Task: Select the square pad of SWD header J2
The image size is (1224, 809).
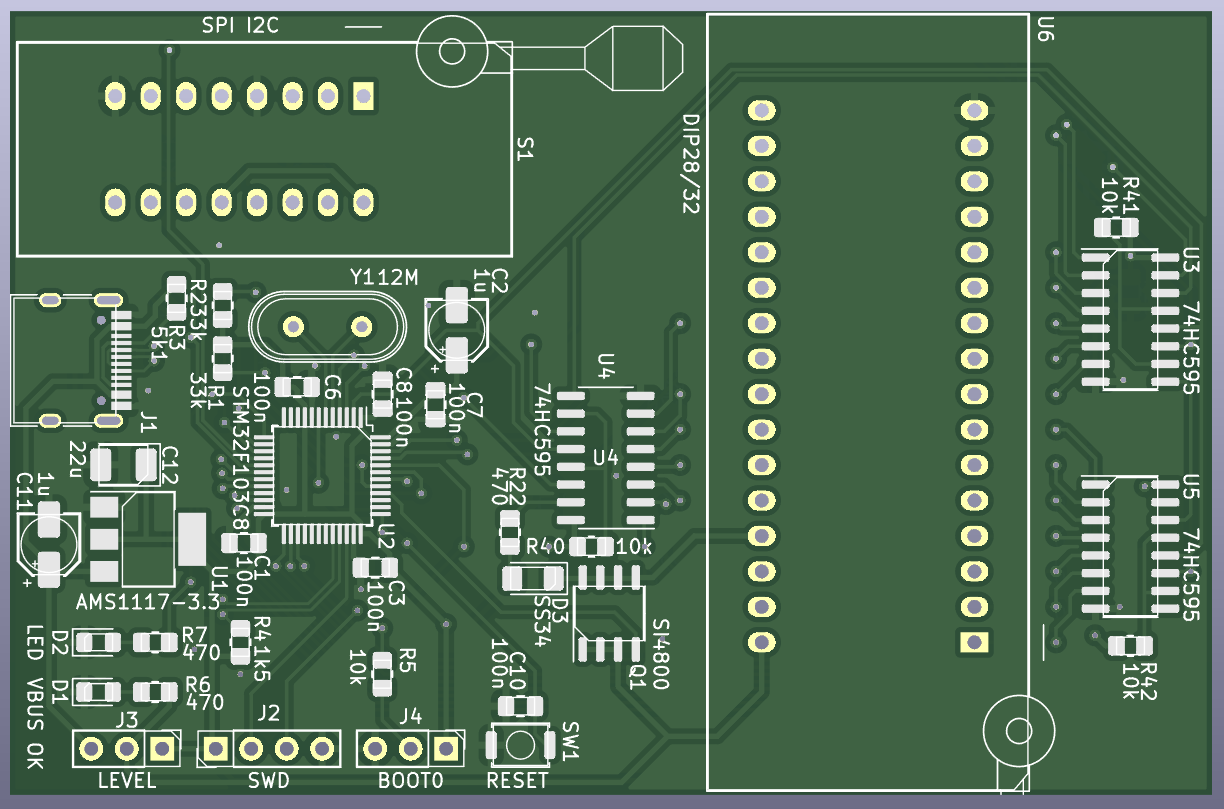Action: pos(216,748)
